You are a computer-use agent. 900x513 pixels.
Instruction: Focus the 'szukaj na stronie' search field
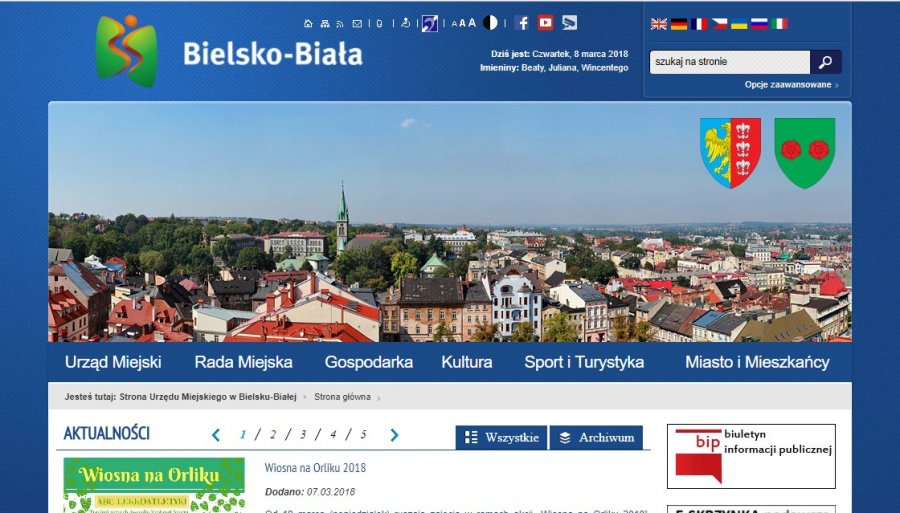click(730, 62)
